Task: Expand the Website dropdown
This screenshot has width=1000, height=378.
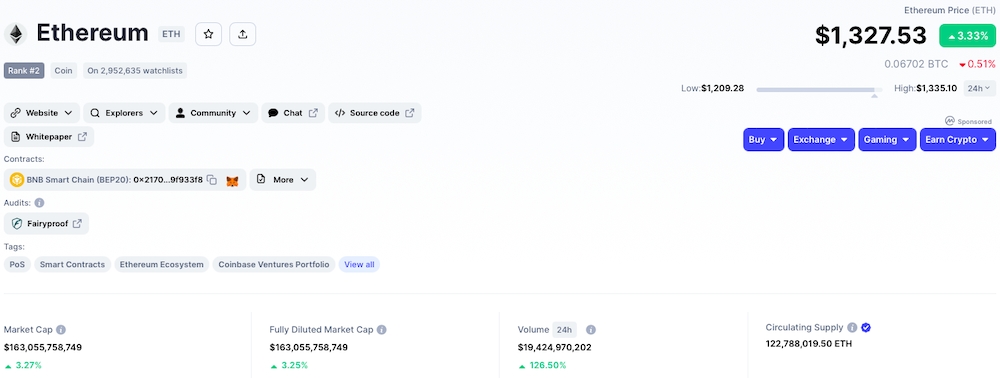Action: pos(42,113)
